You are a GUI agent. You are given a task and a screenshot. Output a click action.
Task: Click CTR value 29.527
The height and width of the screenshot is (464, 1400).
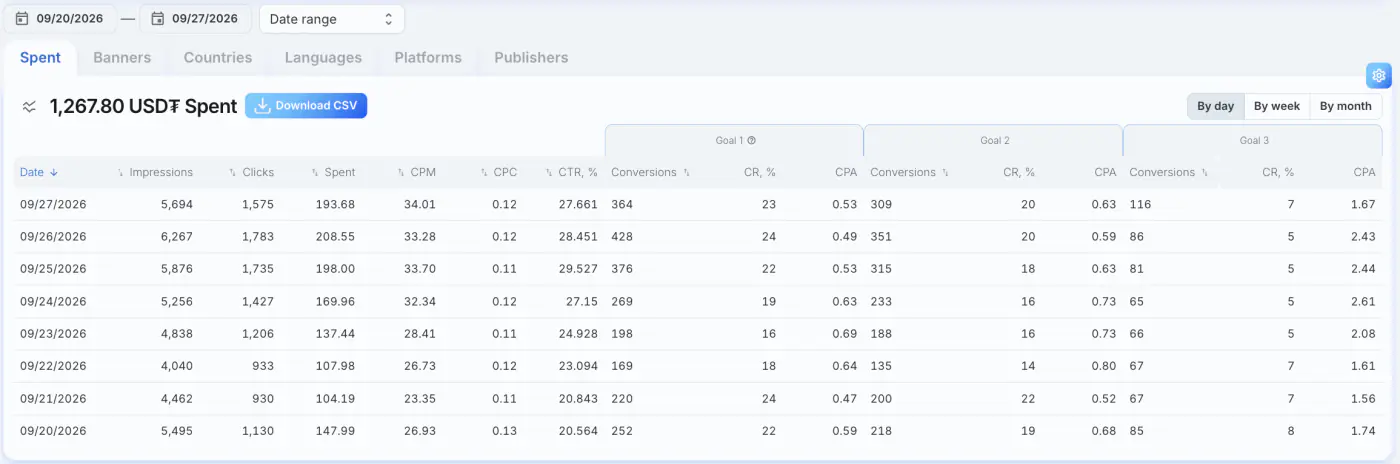pos(577,269)
